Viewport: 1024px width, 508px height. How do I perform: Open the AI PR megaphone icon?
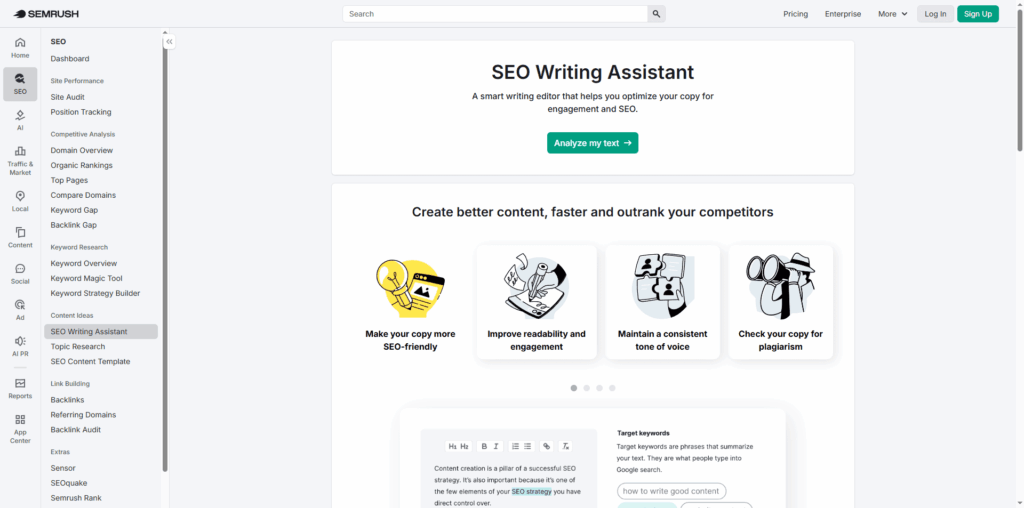tap(20, 342)
